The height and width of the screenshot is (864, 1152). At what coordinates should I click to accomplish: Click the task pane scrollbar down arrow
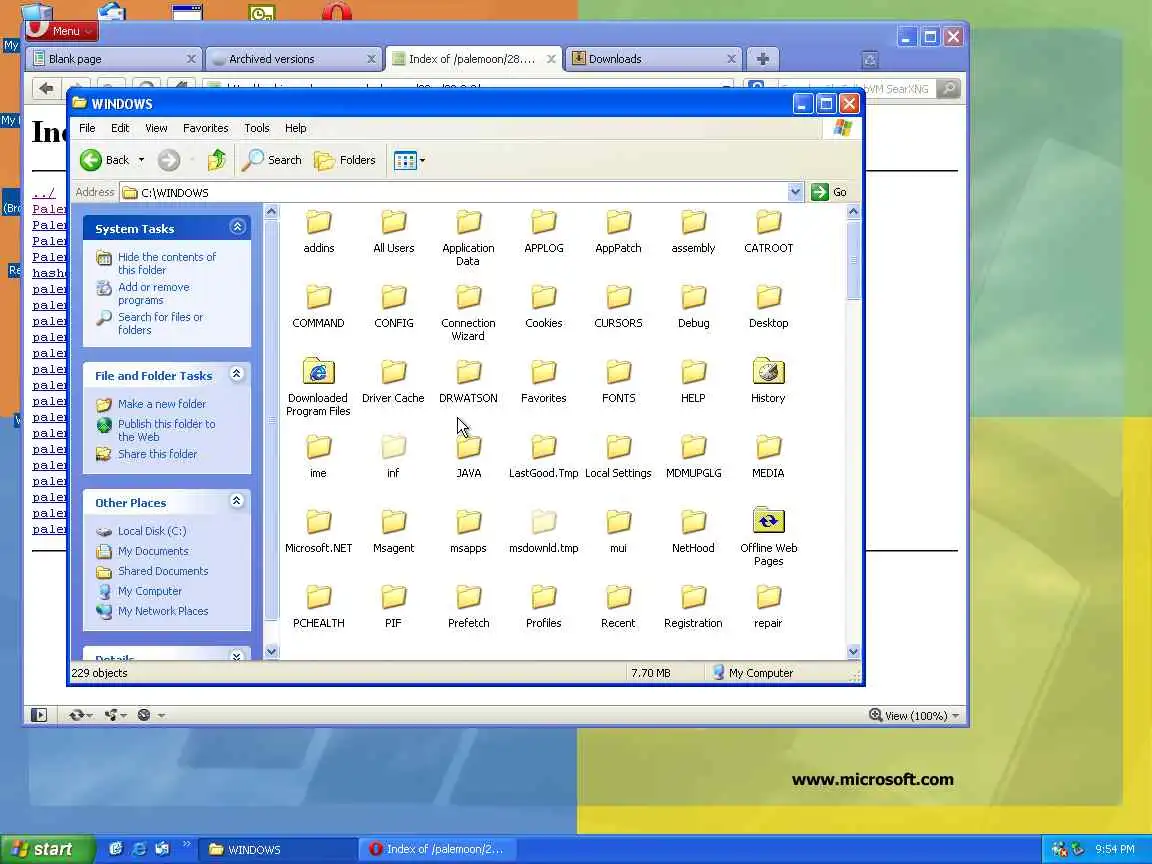(x=271, y=651)
